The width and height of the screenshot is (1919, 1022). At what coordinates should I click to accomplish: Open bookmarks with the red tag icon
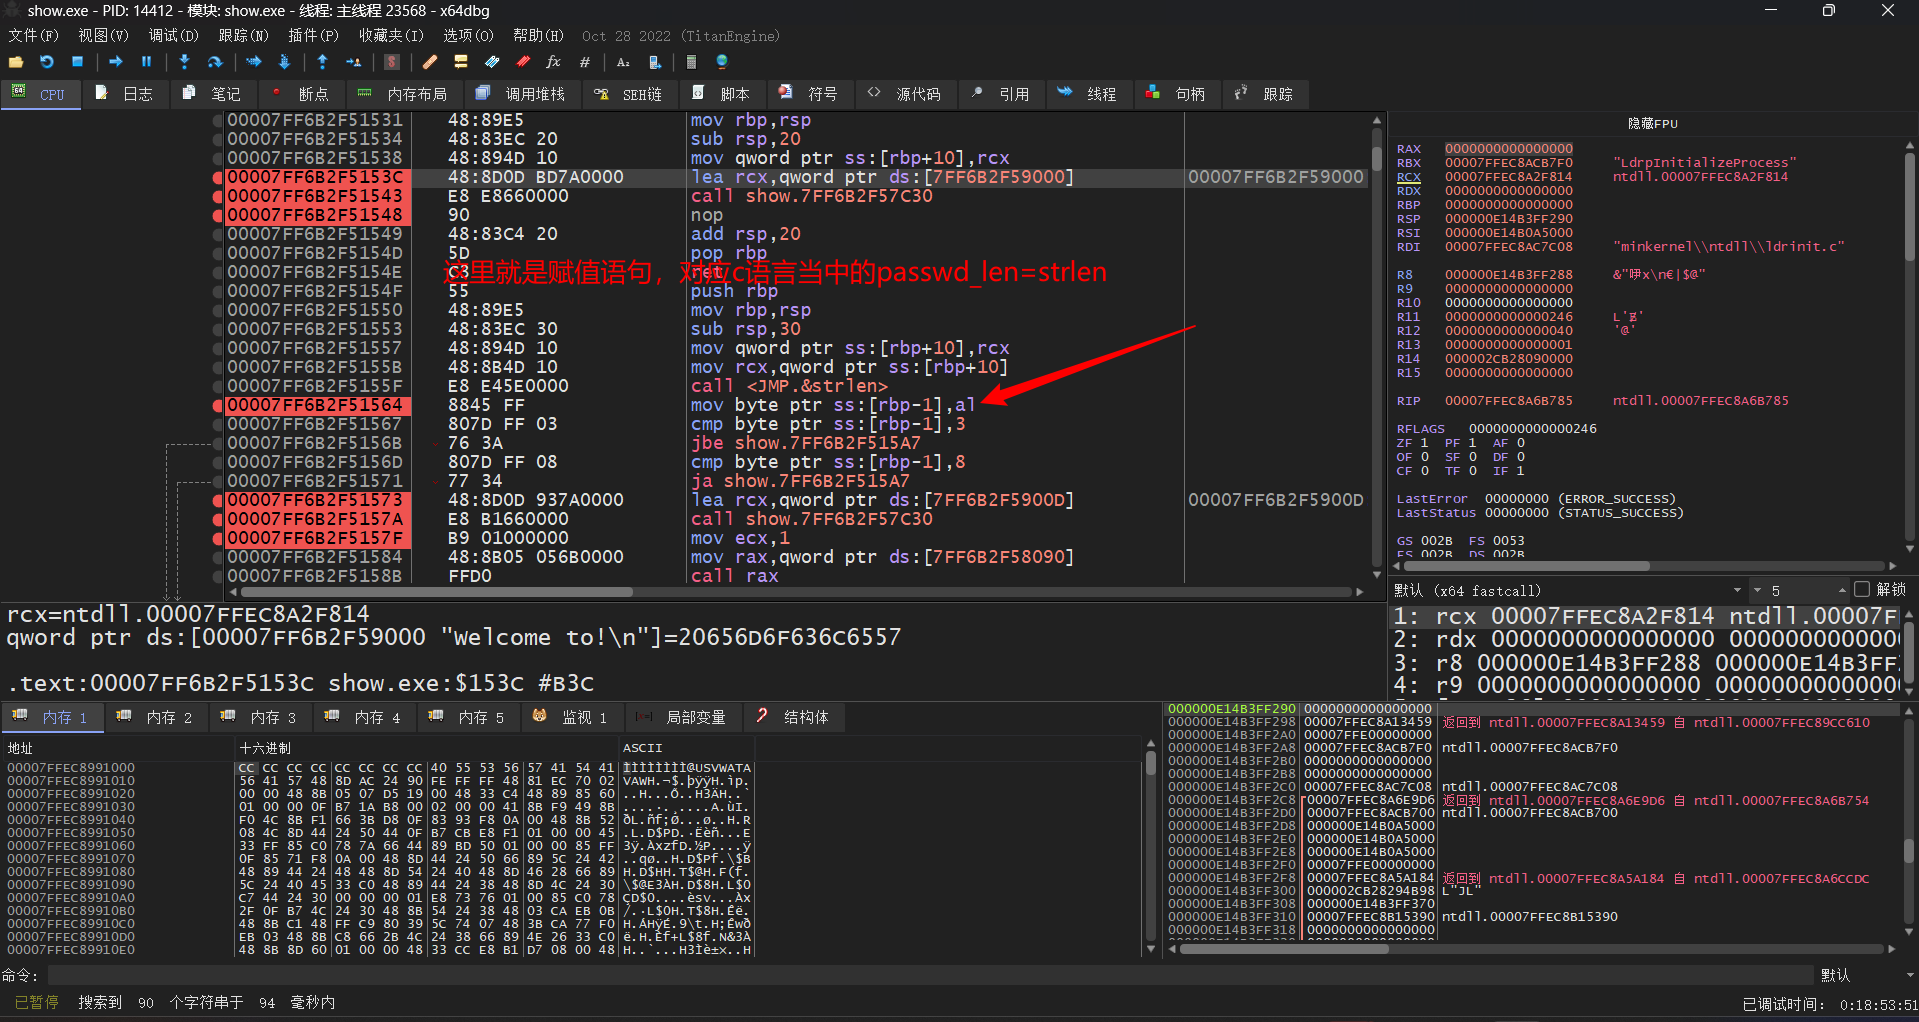click(x=523, y=62)
